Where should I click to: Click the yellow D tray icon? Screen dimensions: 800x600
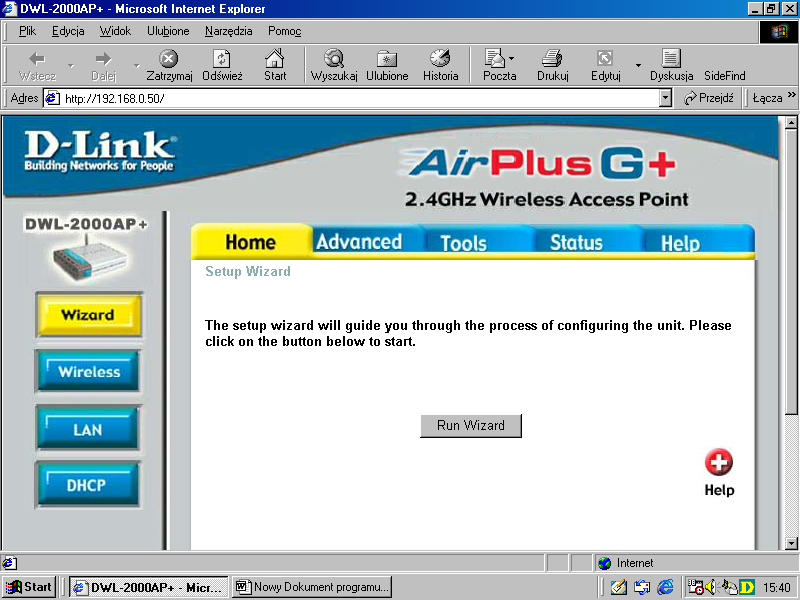pyautogui.click(x=747, y=587)
